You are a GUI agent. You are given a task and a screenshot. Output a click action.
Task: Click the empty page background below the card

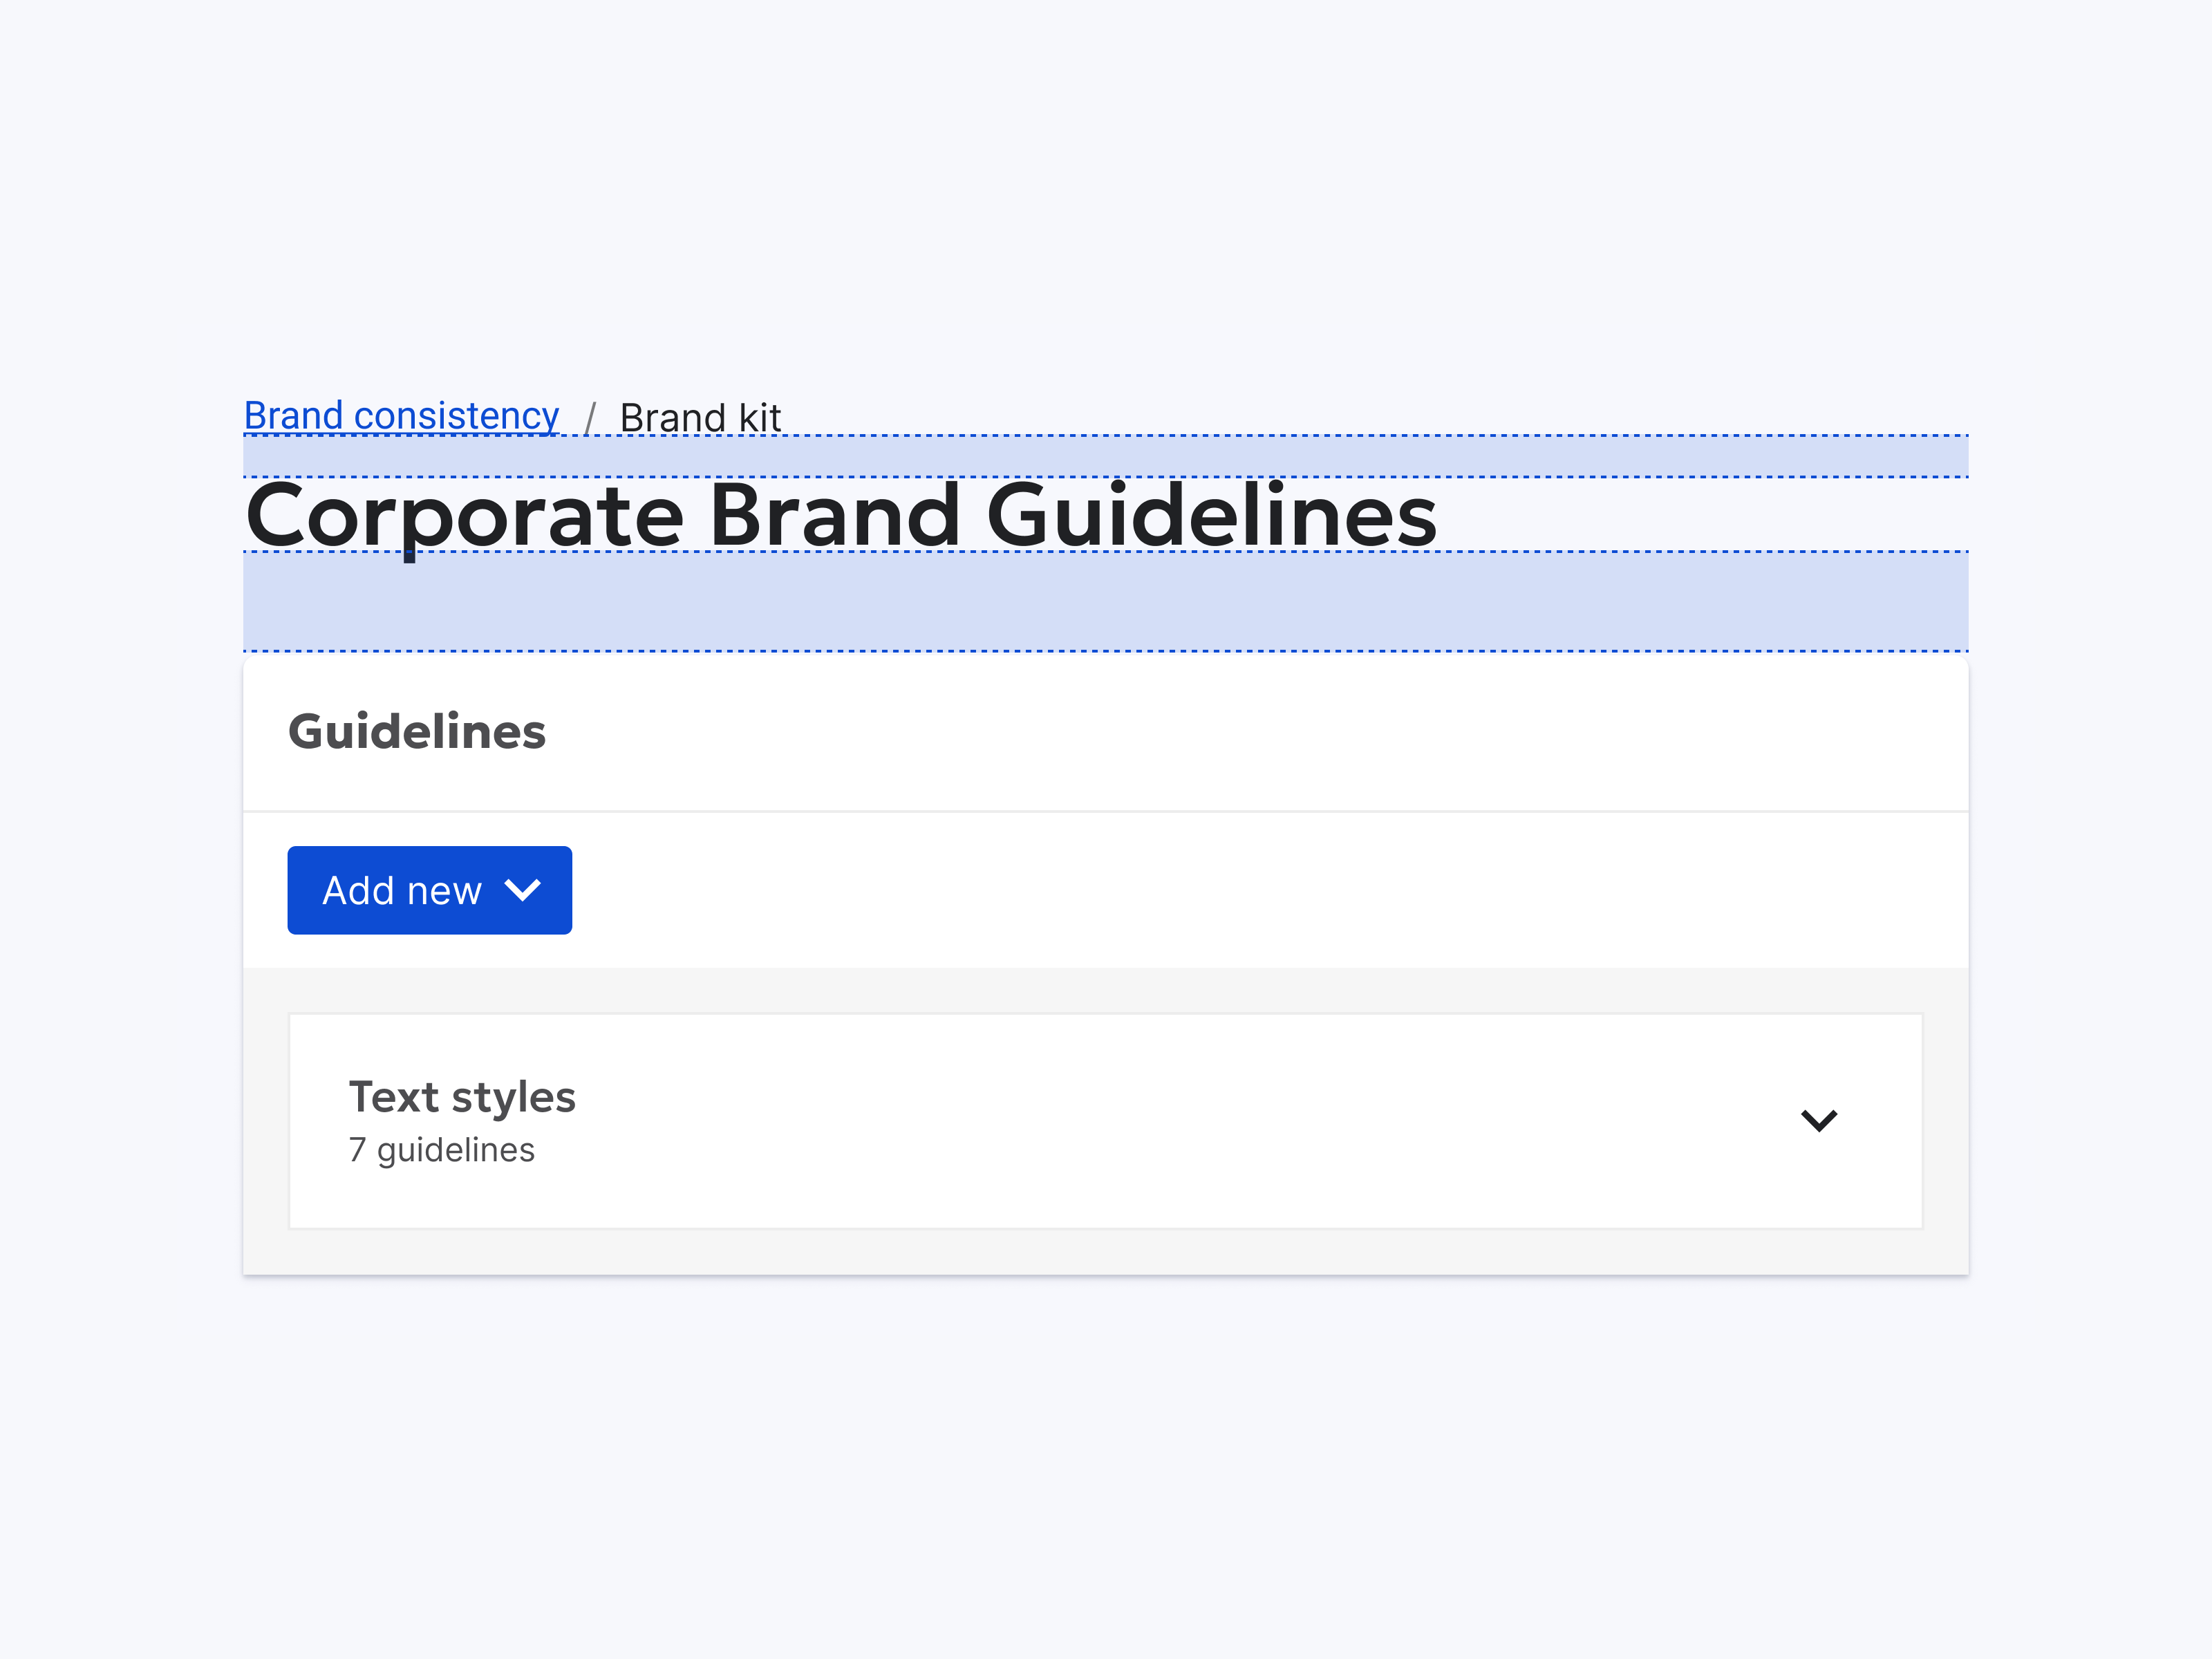tap(1100, 1460)
